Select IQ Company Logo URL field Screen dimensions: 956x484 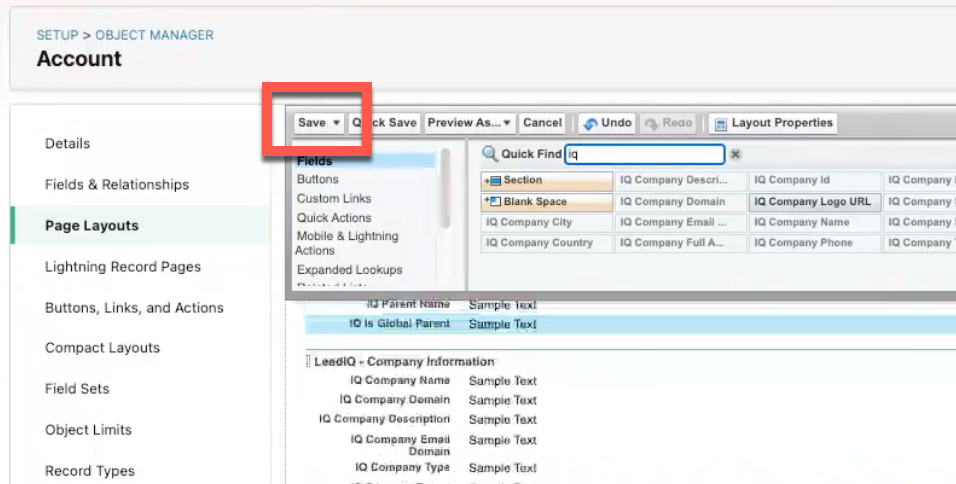click(x=814, y=202)
